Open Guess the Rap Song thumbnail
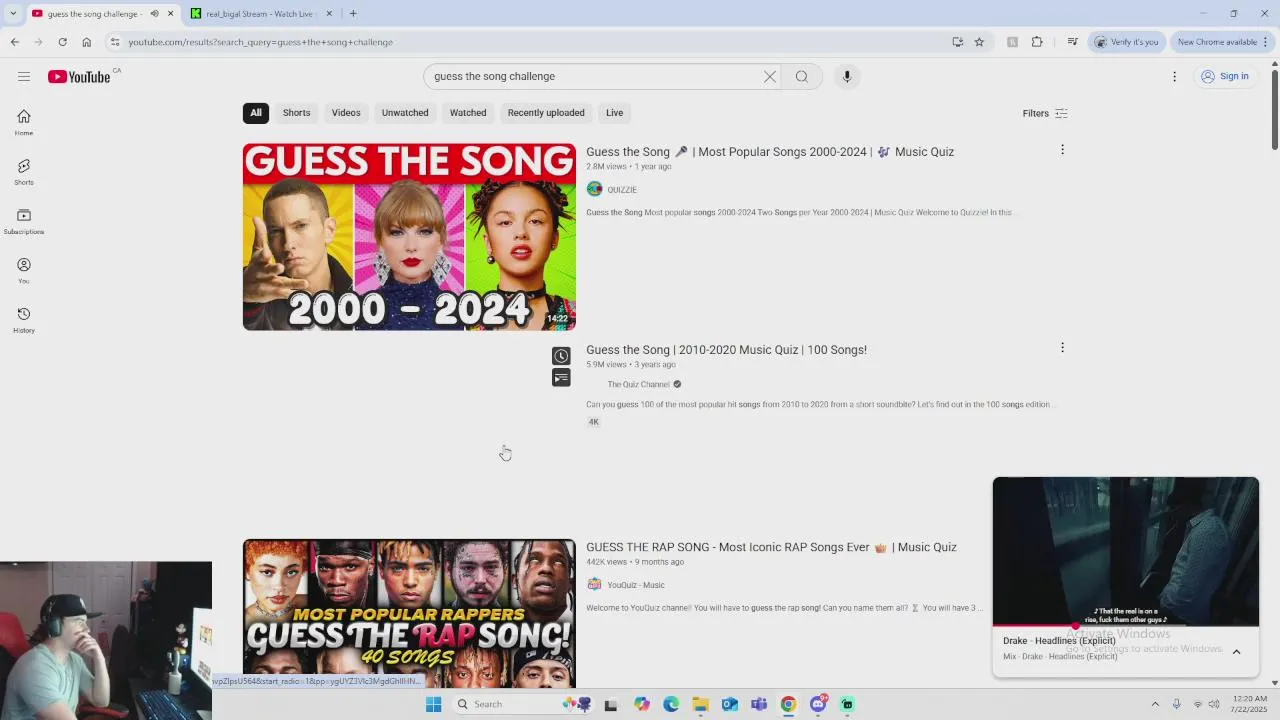The height and width of the screenshot is (720, 1280). [409, 614]
